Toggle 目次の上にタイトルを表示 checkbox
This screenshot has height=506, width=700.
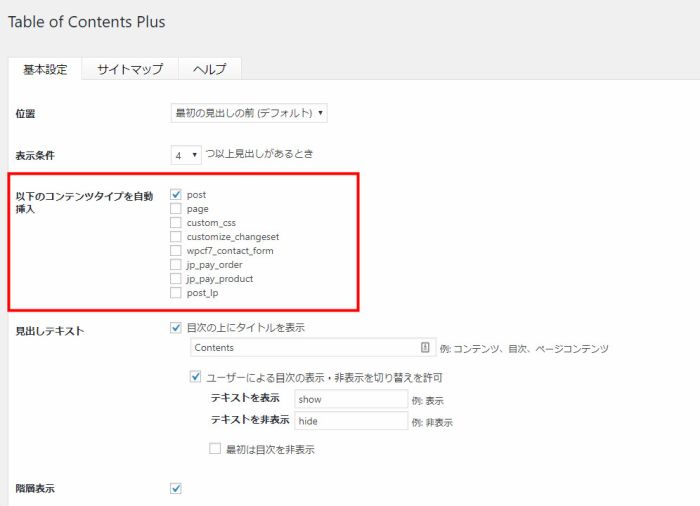(x=176, y=328)
